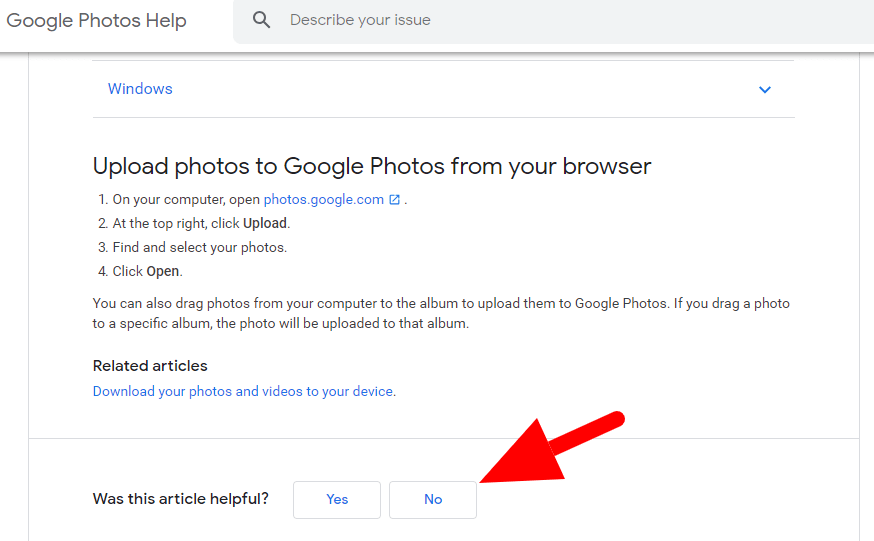This screenshot has width=874, height=541.
Task: Click the bold Open word in step 4
Action: 163,271
